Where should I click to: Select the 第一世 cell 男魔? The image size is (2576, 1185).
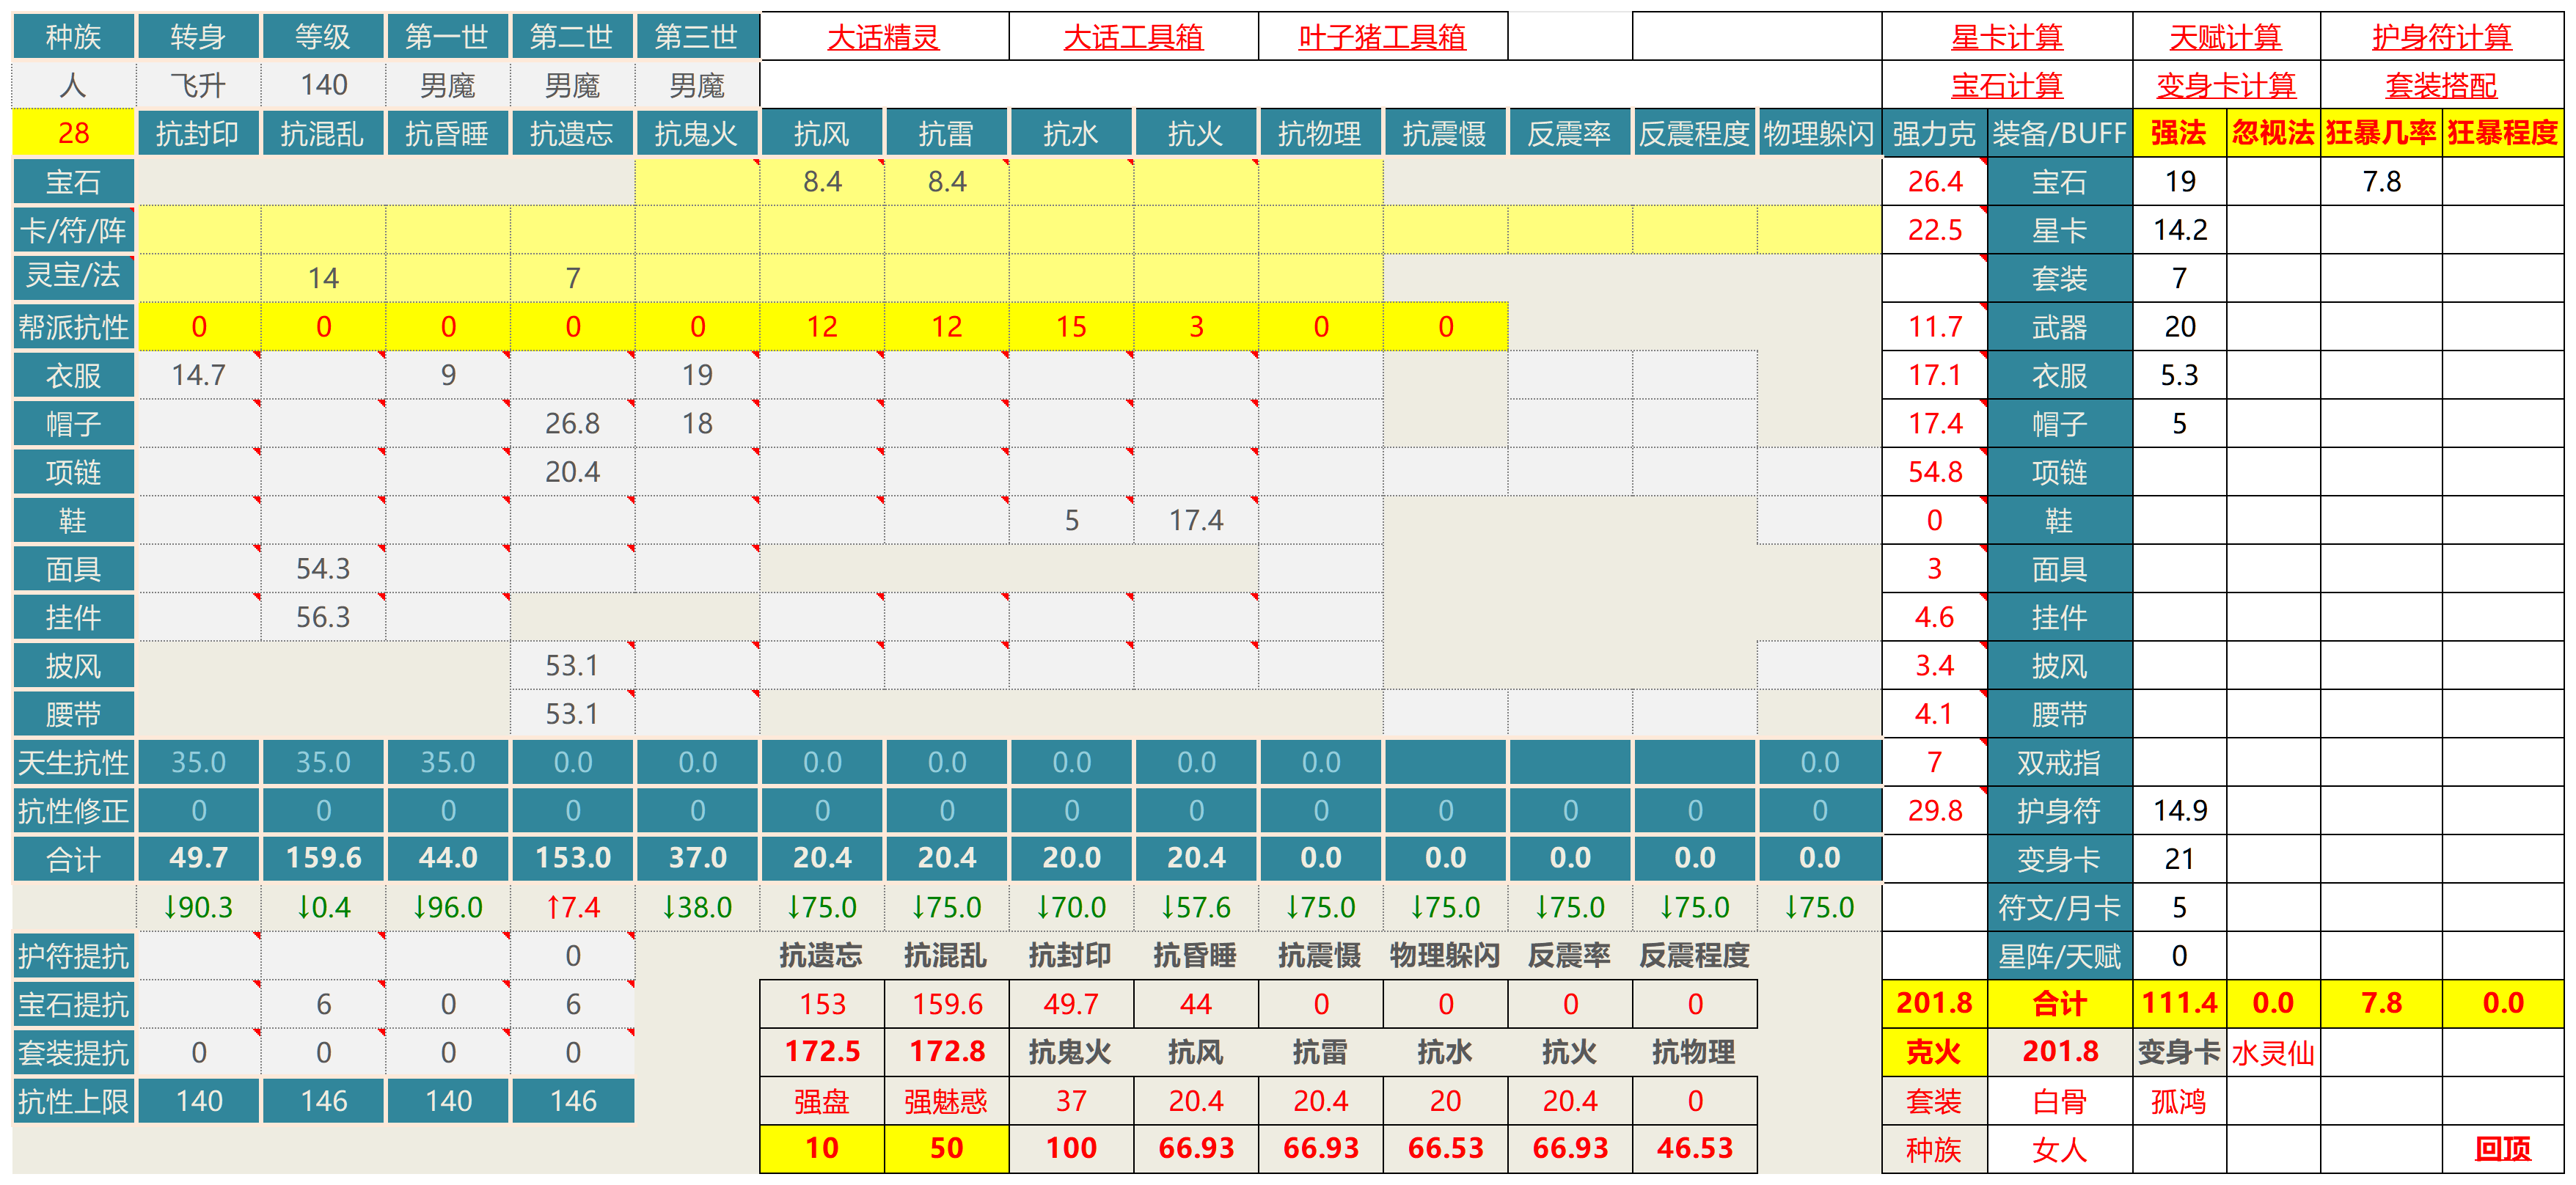point(447,86)
